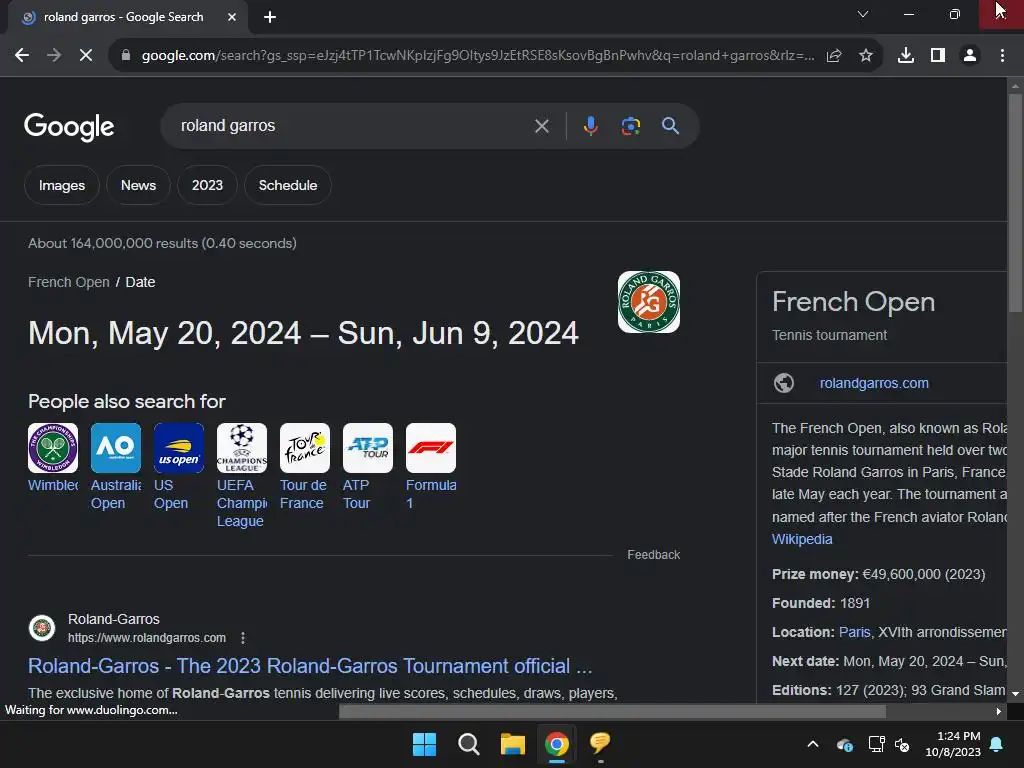Open the UEFA Champions League logo tile
The width and height of the screenshot is (1024, 768).
point(242,448)
